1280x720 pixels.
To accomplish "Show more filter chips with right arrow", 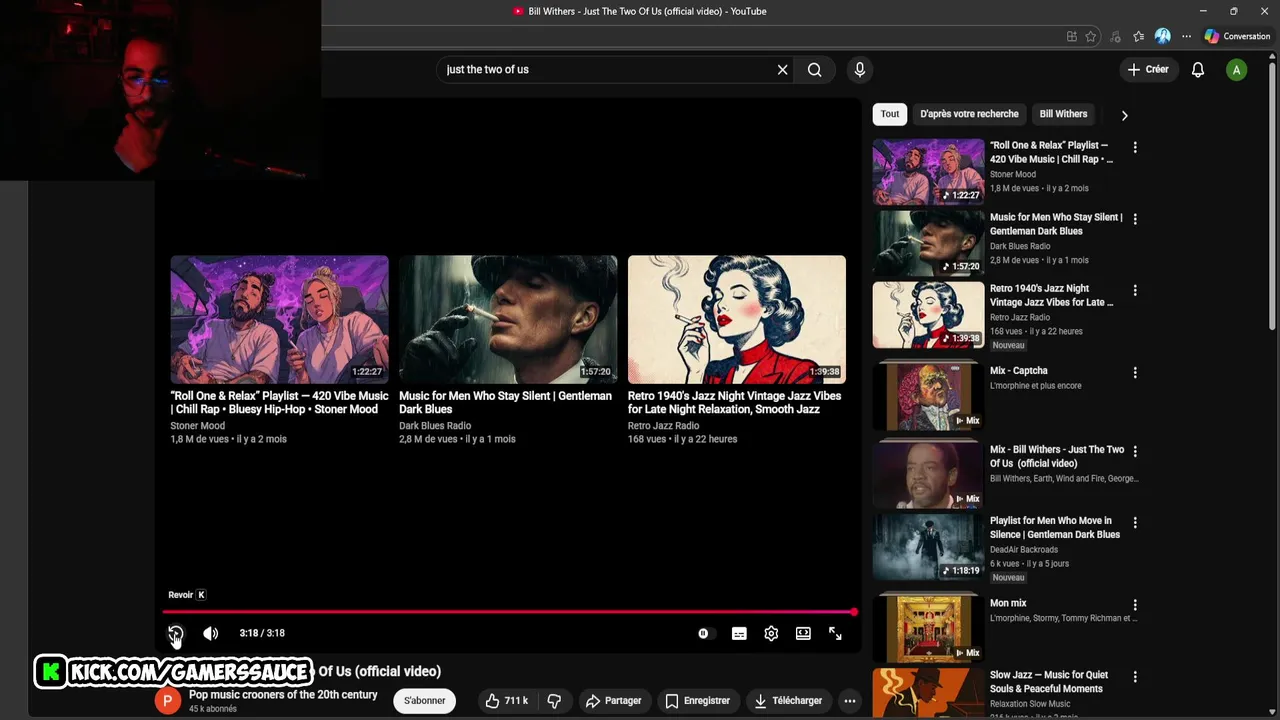I will click(x=1124, y=115).
